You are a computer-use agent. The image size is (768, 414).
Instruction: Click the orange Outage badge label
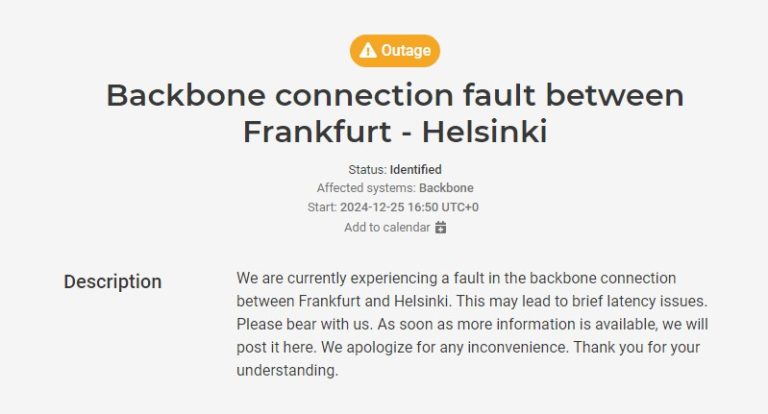pyautogui.click(x=395, y=50)
